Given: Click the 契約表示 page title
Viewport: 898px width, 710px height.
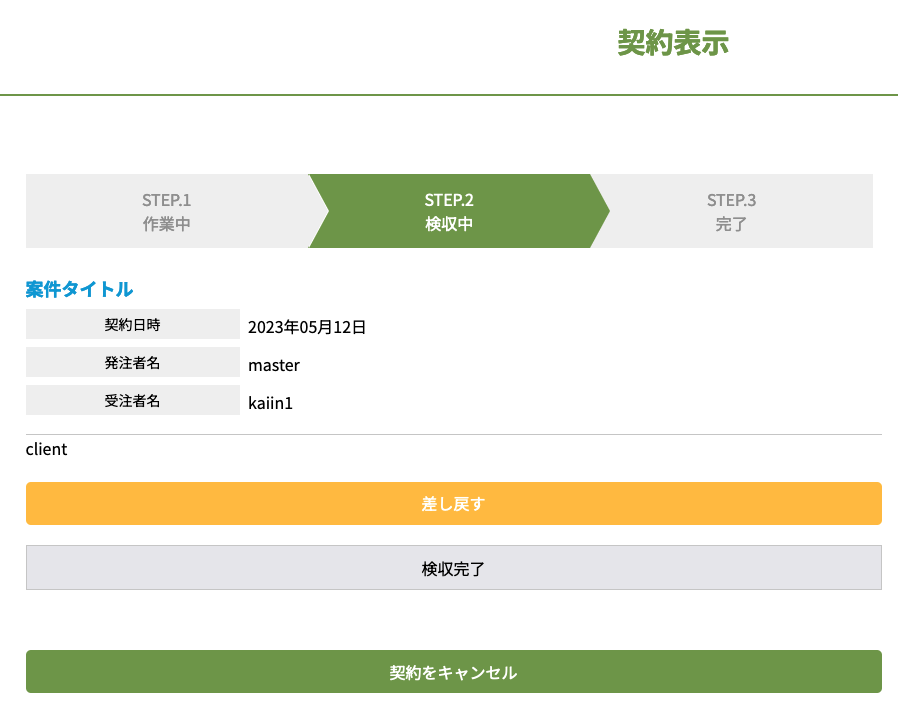Looking at the screenshot, I should tap(672, 43).
